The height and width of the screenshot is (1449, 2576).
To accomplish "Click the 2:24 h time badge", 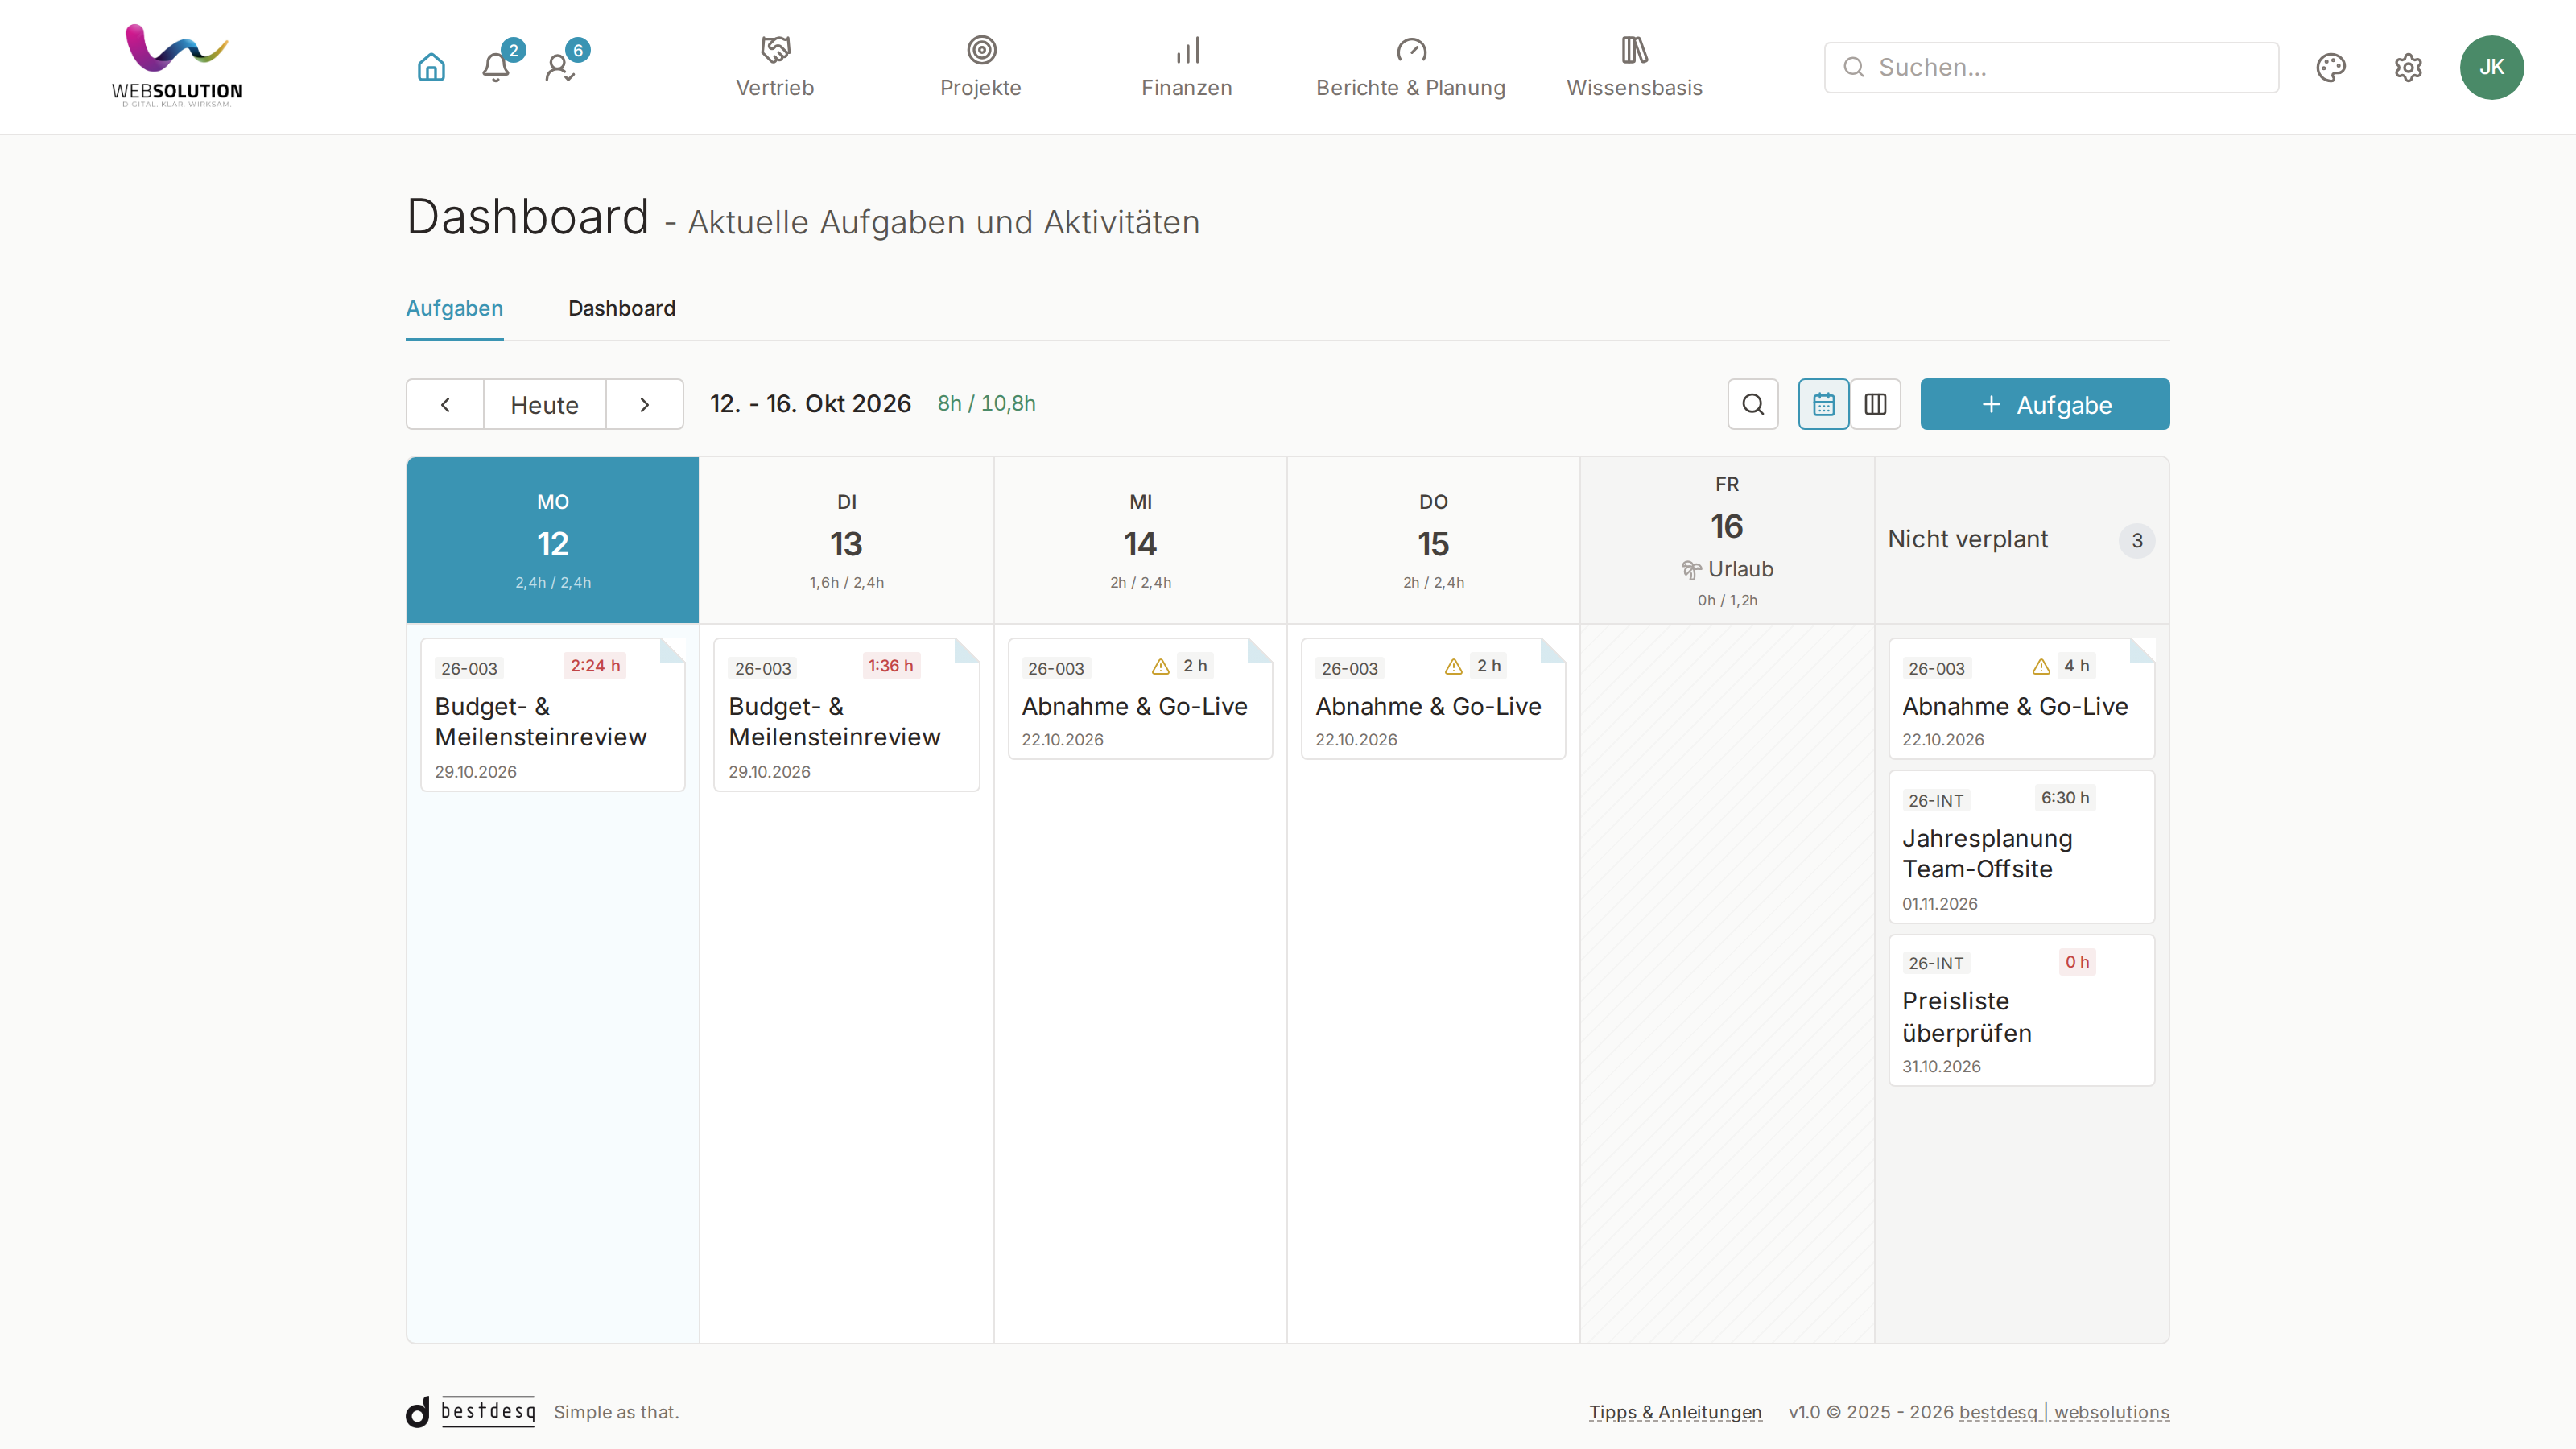I will (595, 666).
